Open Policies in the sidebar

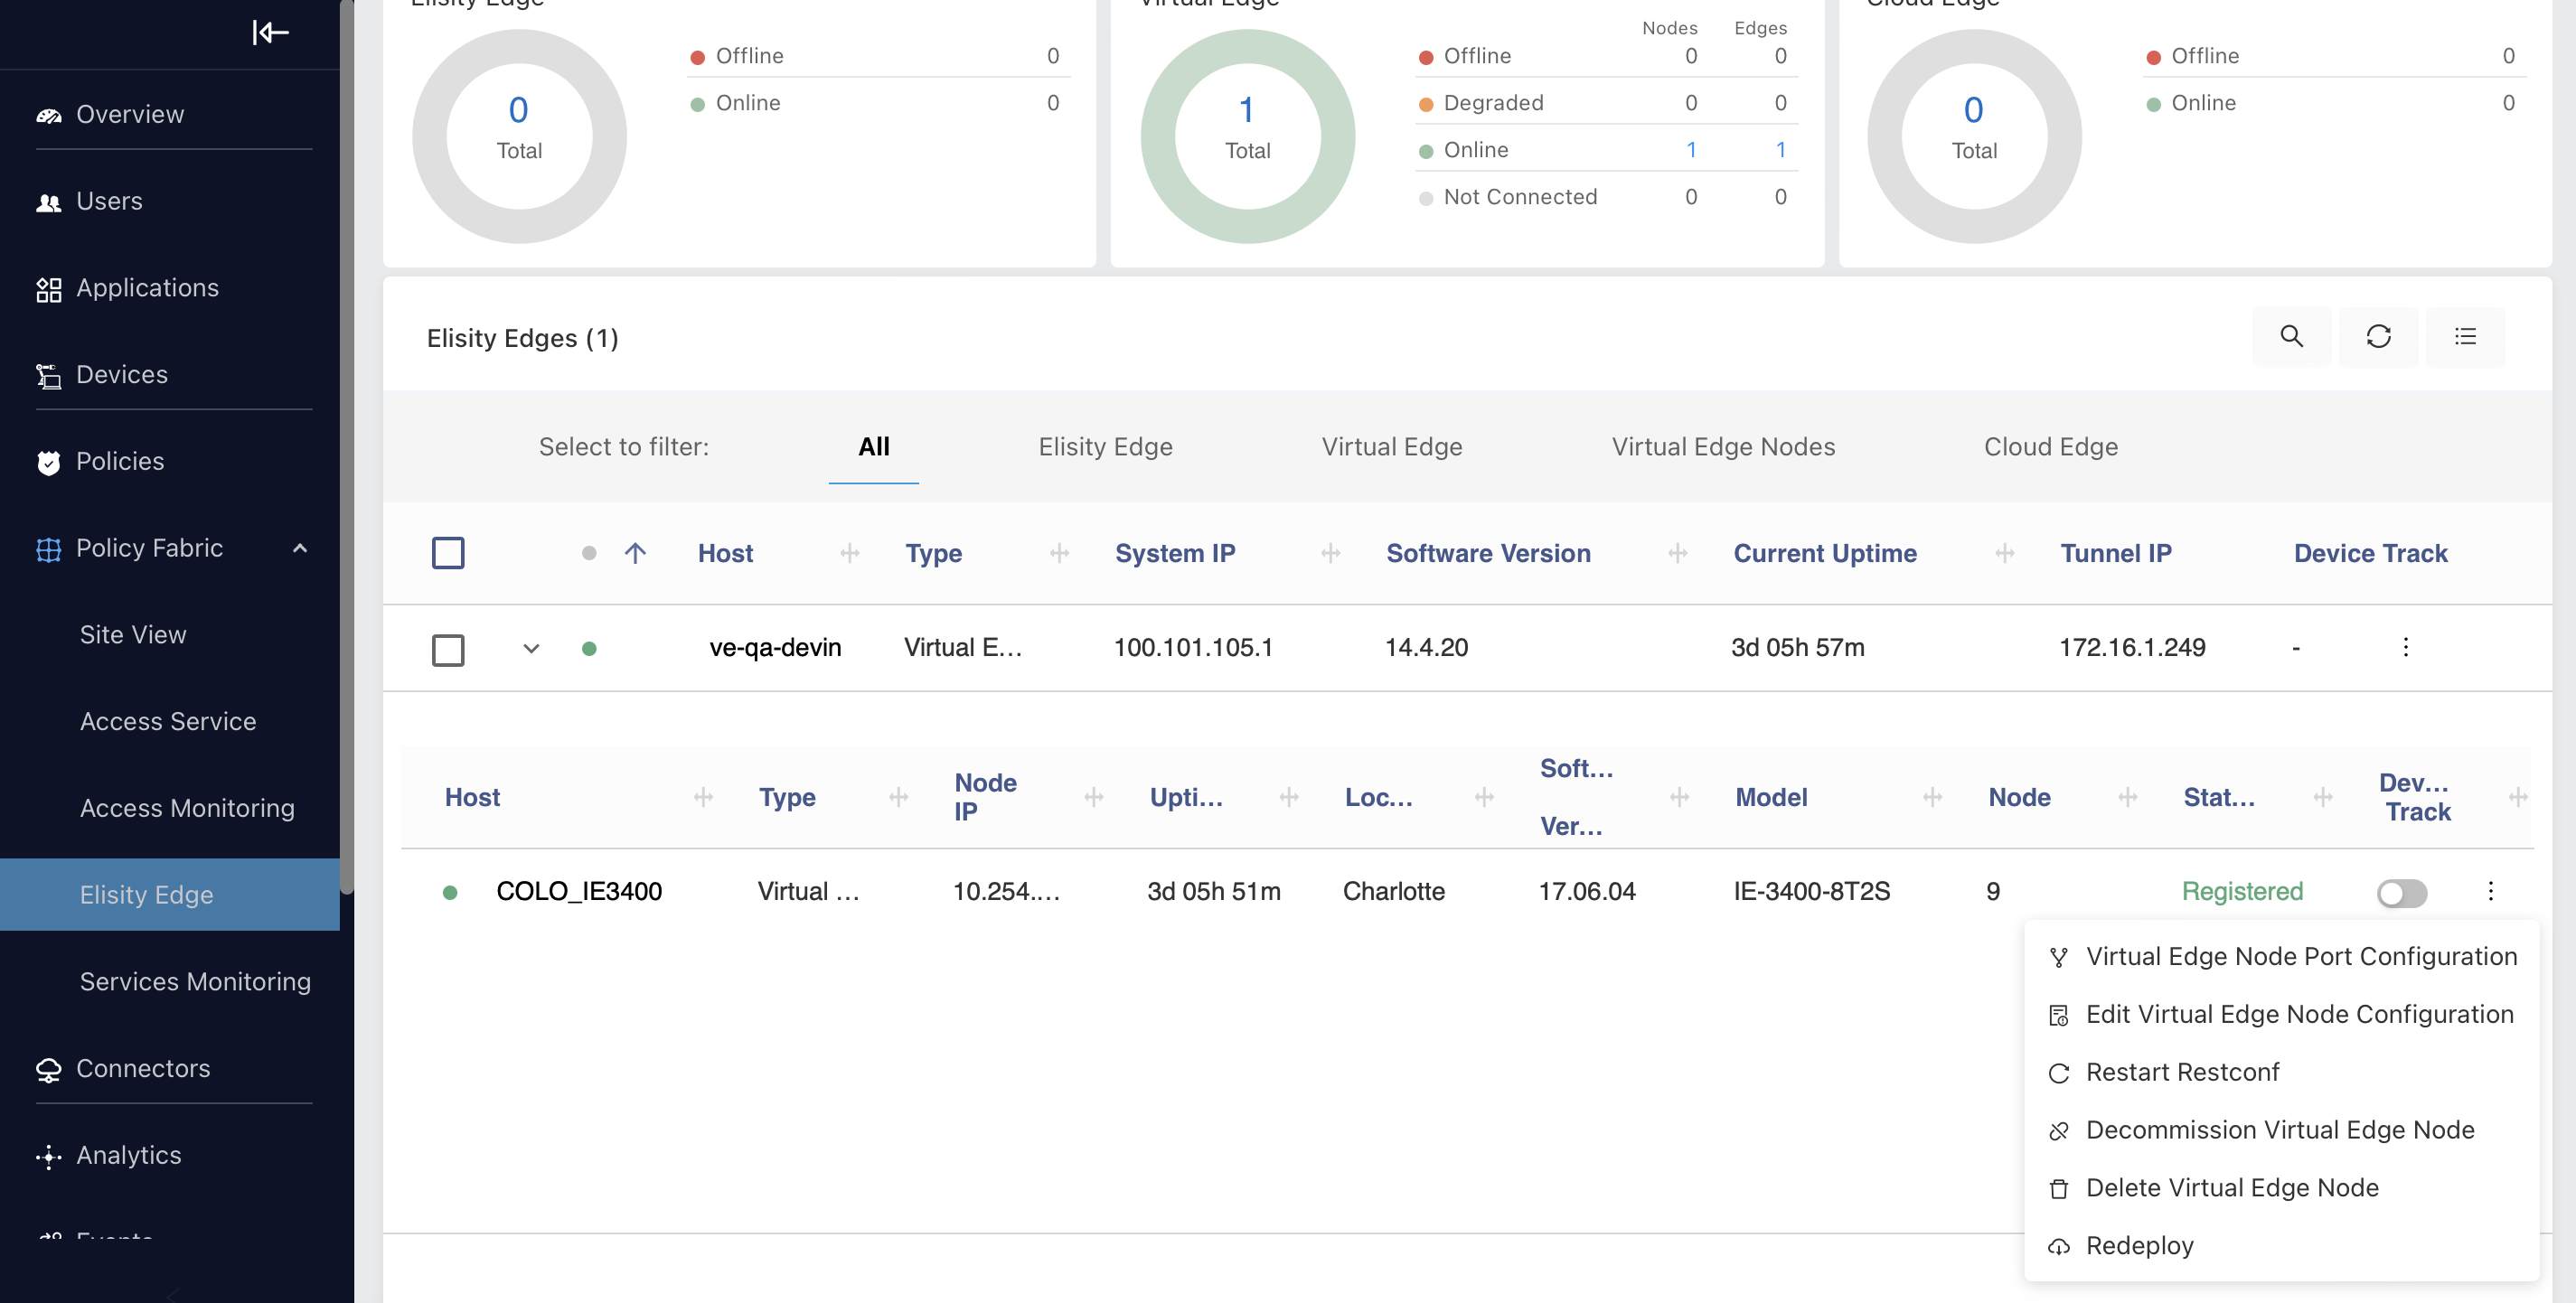click(120, 461)
